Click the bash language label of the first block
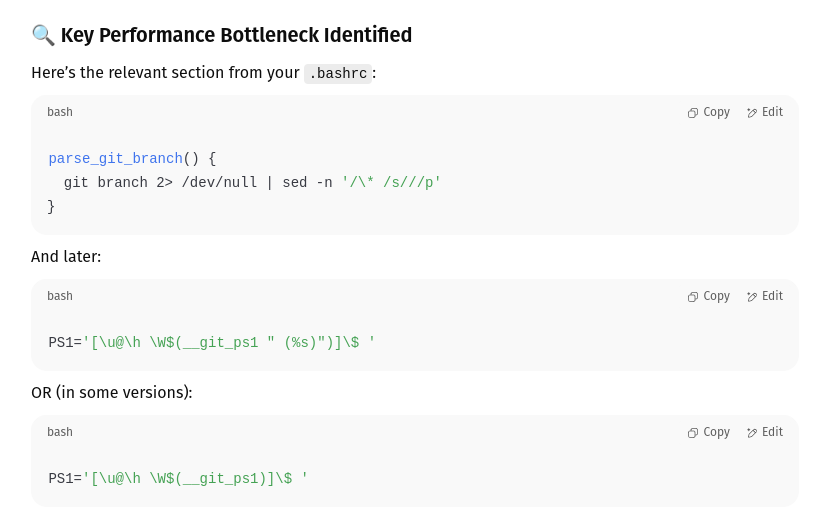This screenshot has width=824, height=517. pyautogui.click(x=60, y=112)
